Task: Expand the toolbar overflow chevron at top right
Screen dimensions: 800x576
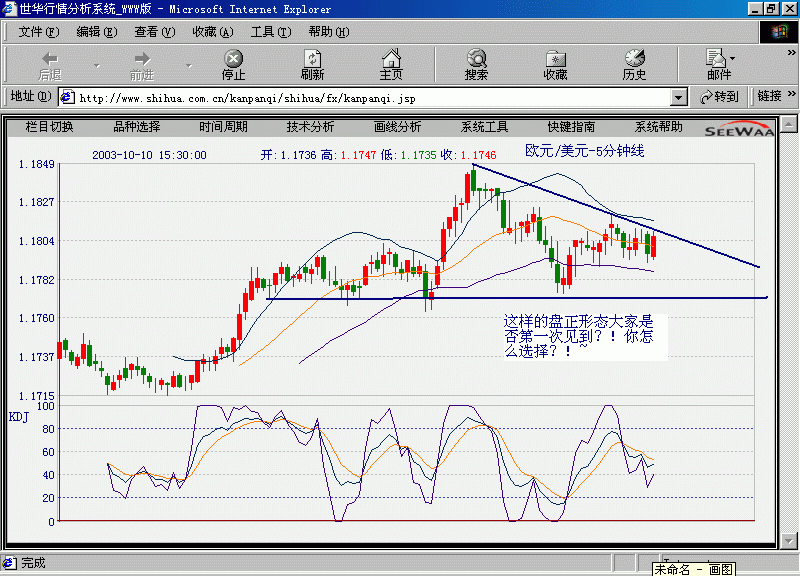Action: (791, 53)
